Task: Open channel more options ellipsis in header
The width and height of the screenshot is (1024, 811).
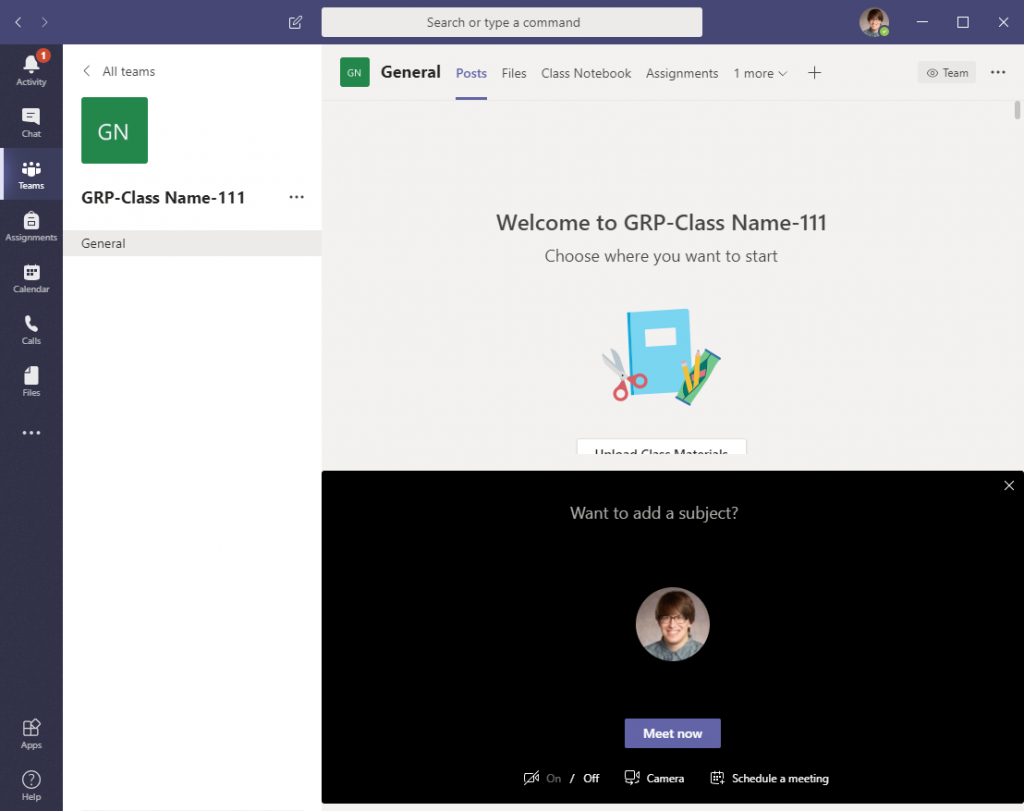Action: 998,72
